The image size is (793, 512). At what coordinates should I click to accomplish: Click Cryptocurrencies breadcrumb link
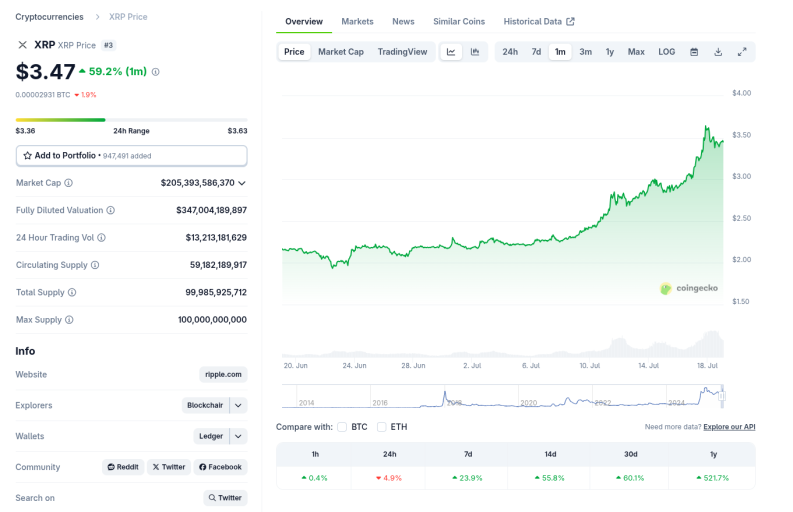point(49,17)
